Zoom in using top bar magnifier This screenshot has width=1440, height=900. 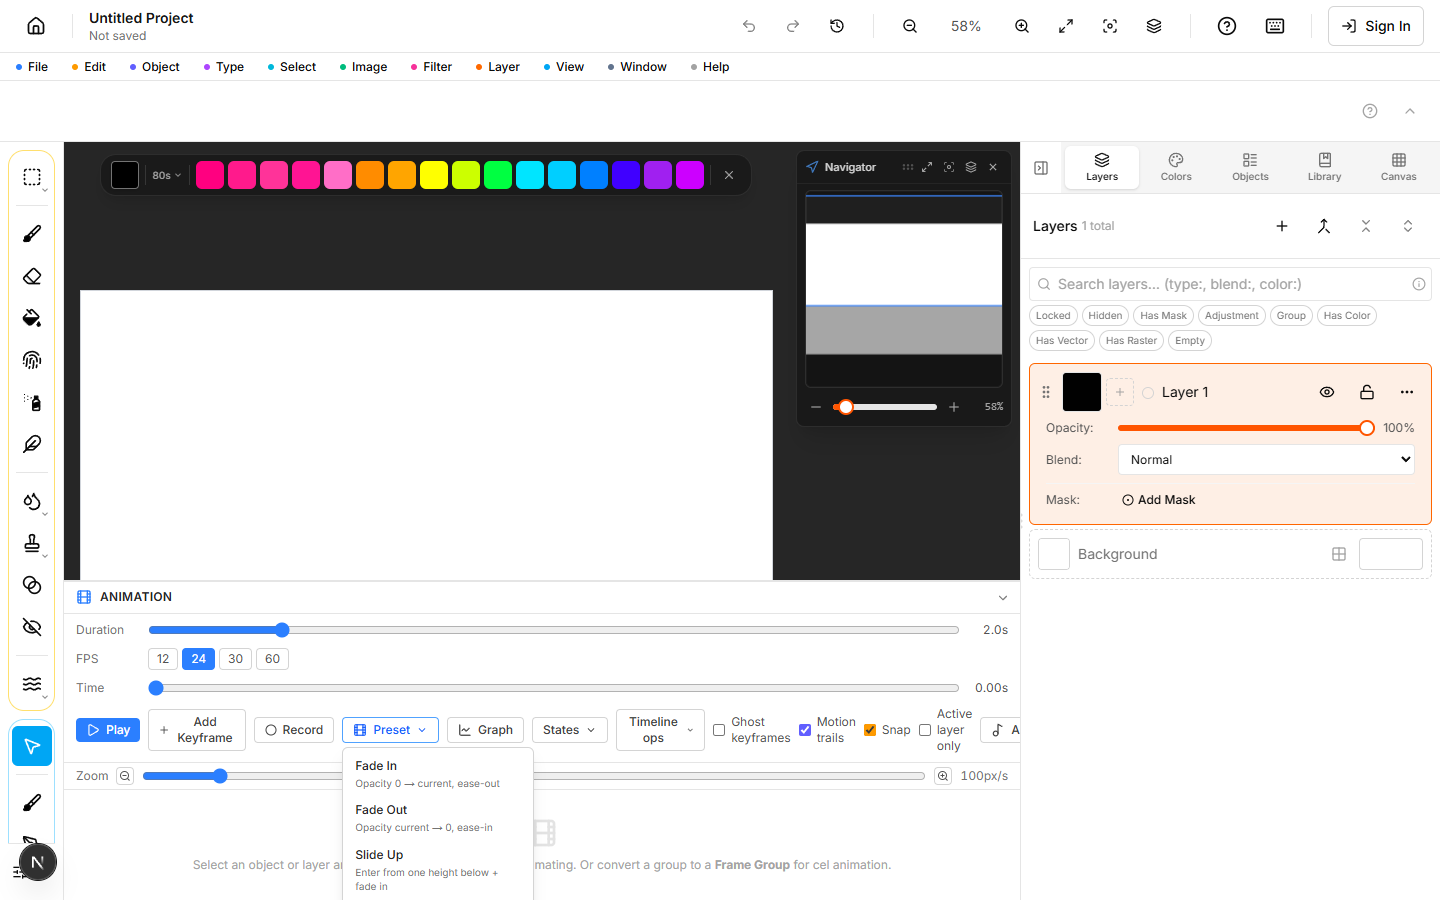(1022, 26)
